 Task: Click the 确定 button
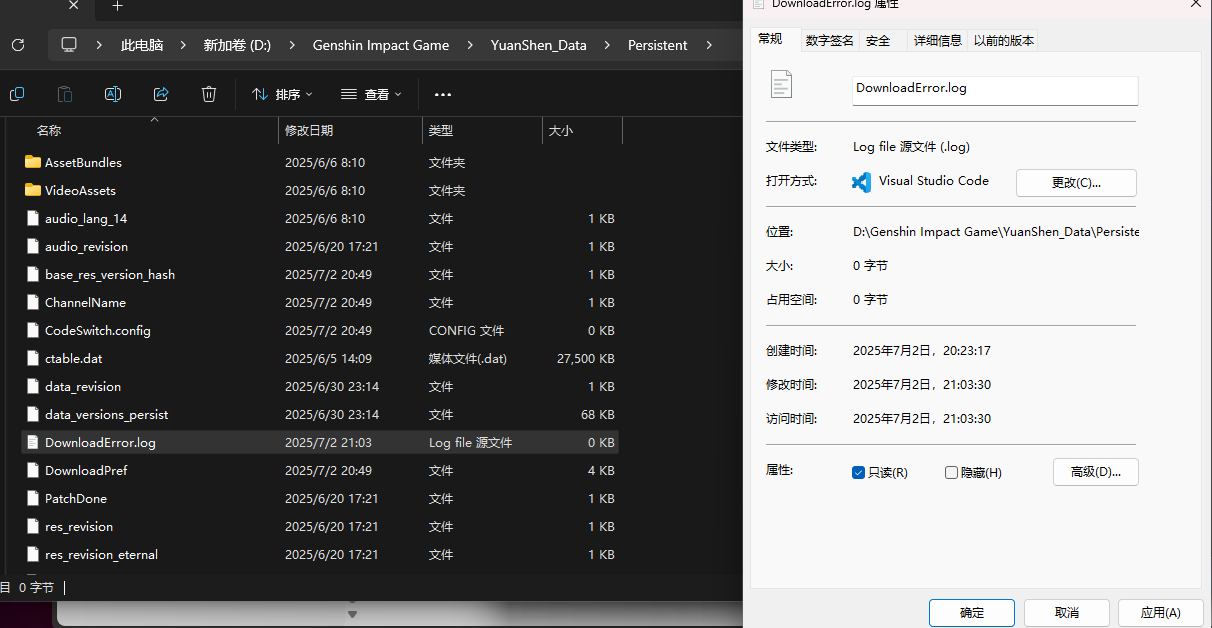pos(972,613)
